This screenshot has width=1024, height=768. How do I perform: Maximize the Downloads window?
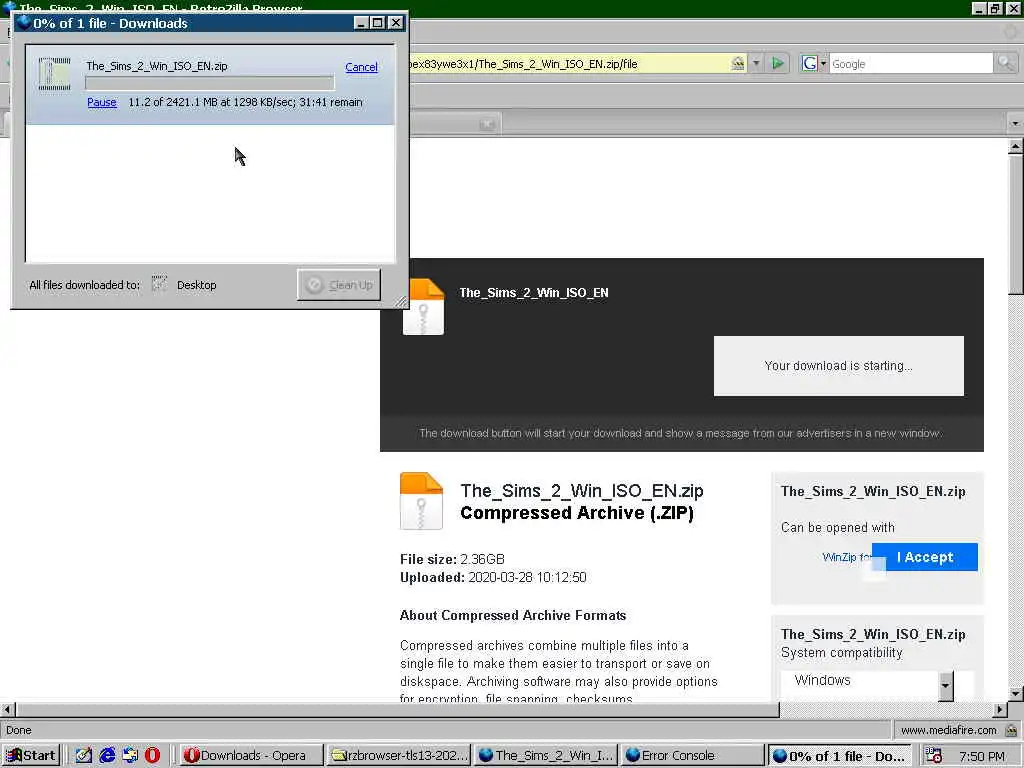pos(377,22)
